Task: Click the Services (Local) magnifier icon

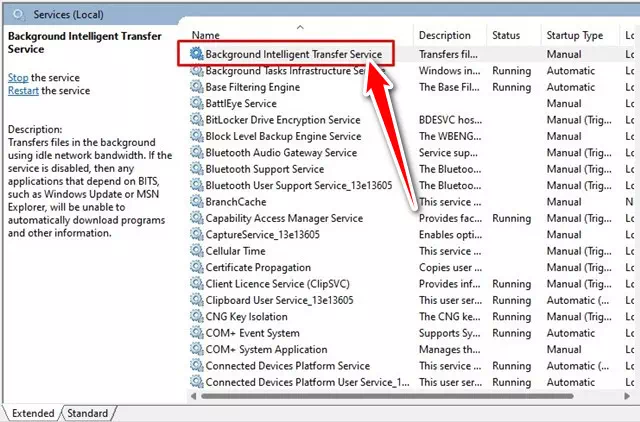Action: [18, 15]
